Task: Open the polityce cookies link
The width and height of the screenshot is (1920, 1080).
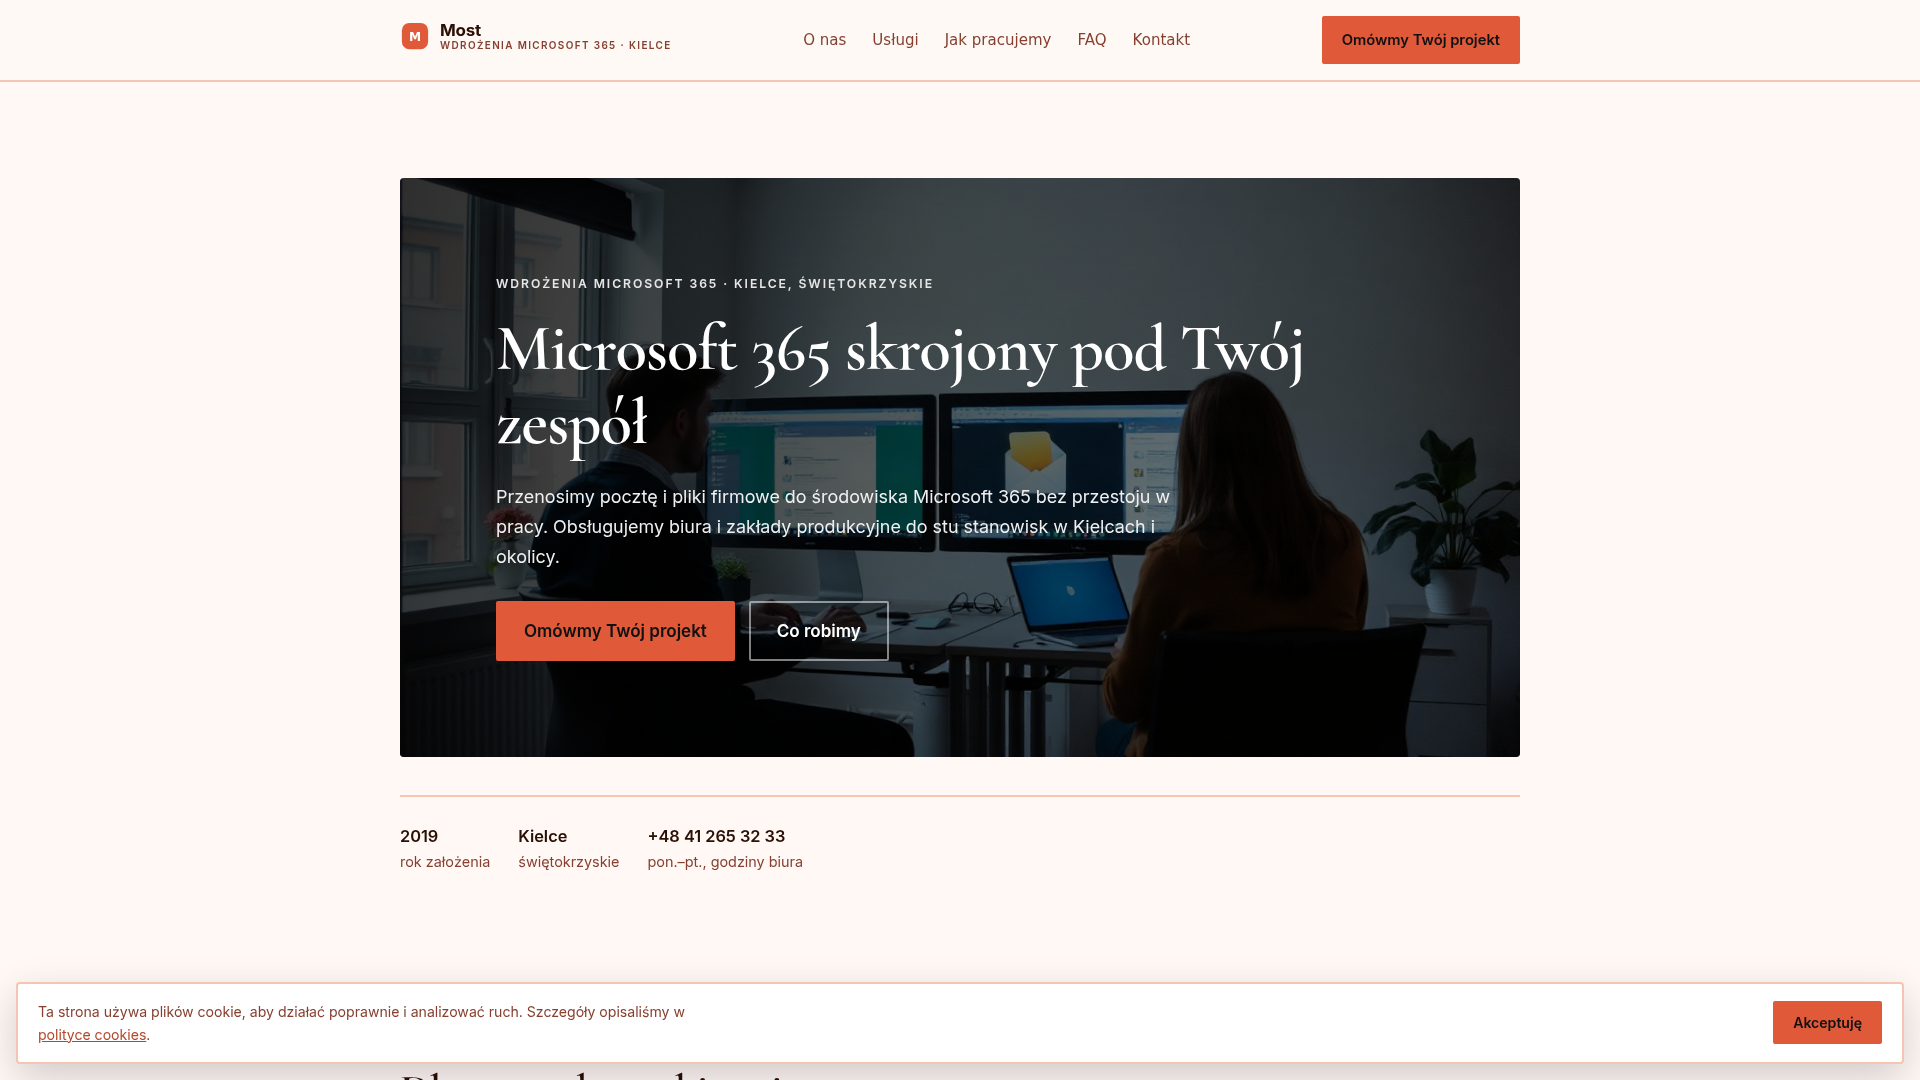Action: click(x=92, y=1035)
